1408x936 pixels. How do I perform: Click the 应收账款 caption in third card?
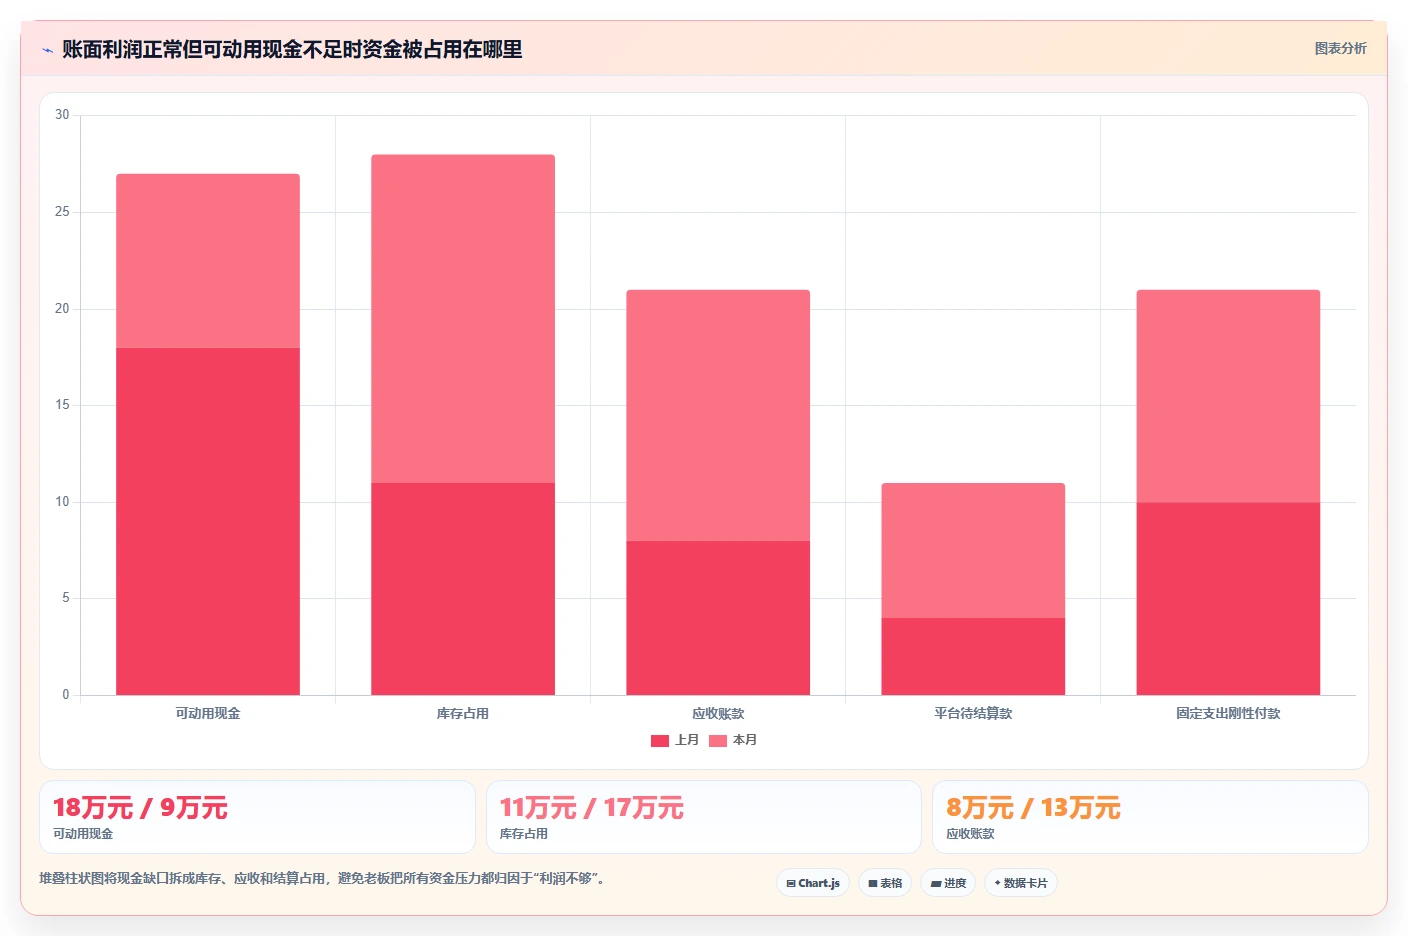pyautogui.click(x=970, y=834)
